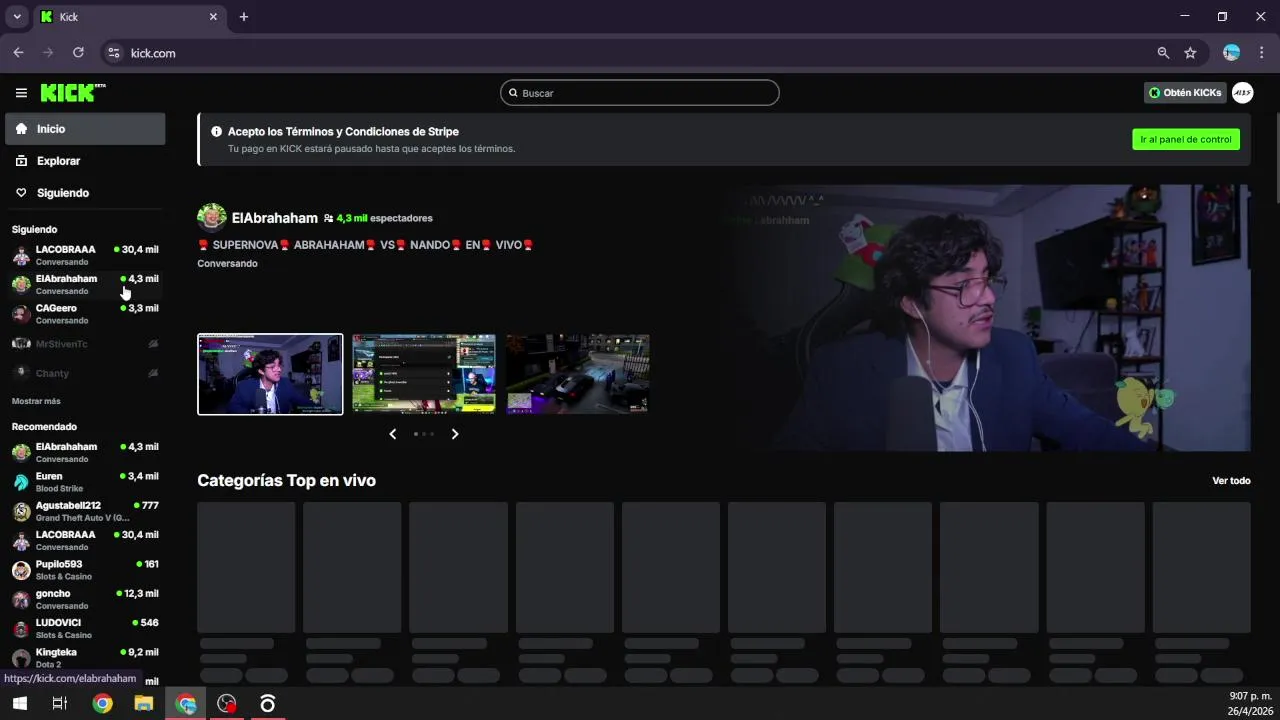Open the Explorar sidebar item
Screen dimensions: 1280x720
(x=85, y=161)
